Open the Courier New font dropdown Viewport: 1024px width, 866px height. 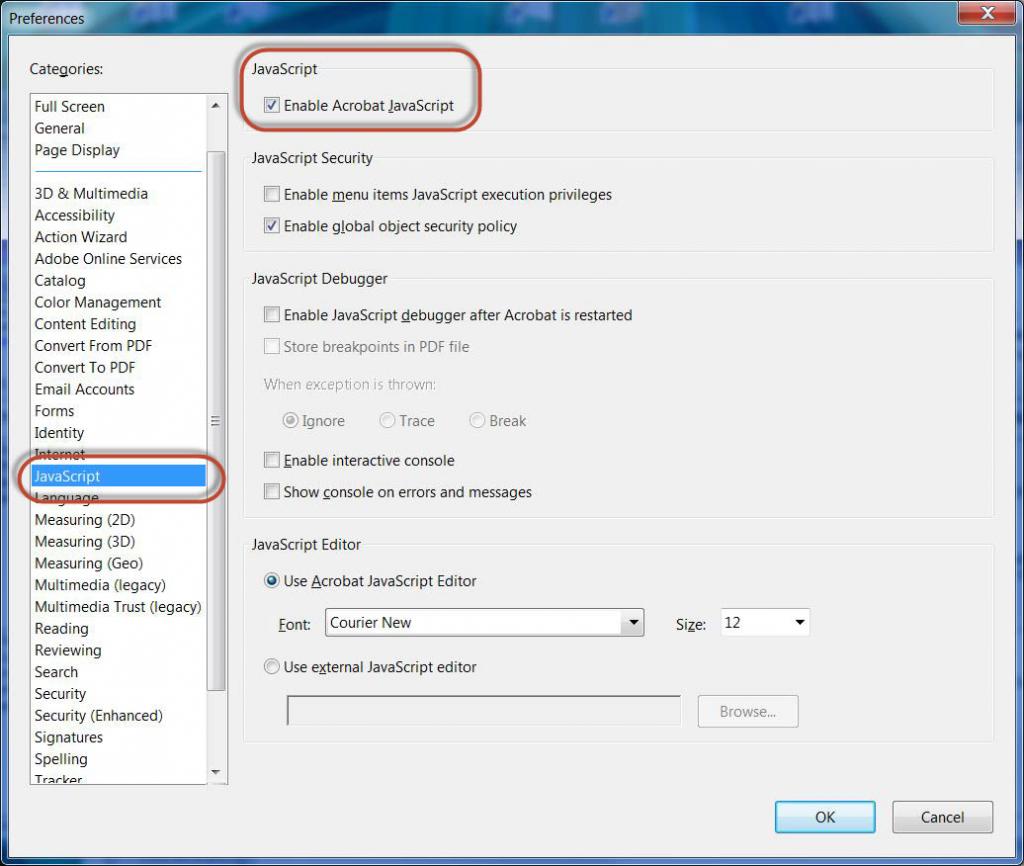[x=631, y=623]
